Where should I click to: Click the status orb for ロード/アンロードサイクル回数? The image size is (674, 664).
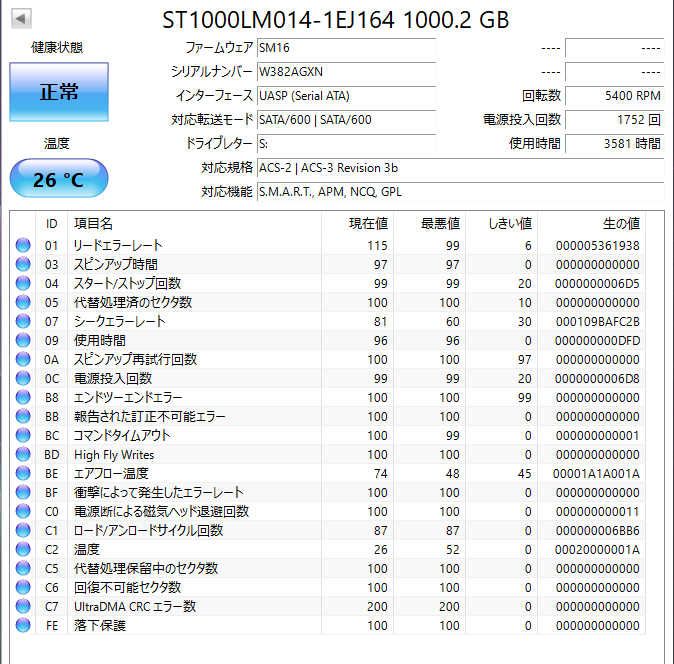point(23,530)
